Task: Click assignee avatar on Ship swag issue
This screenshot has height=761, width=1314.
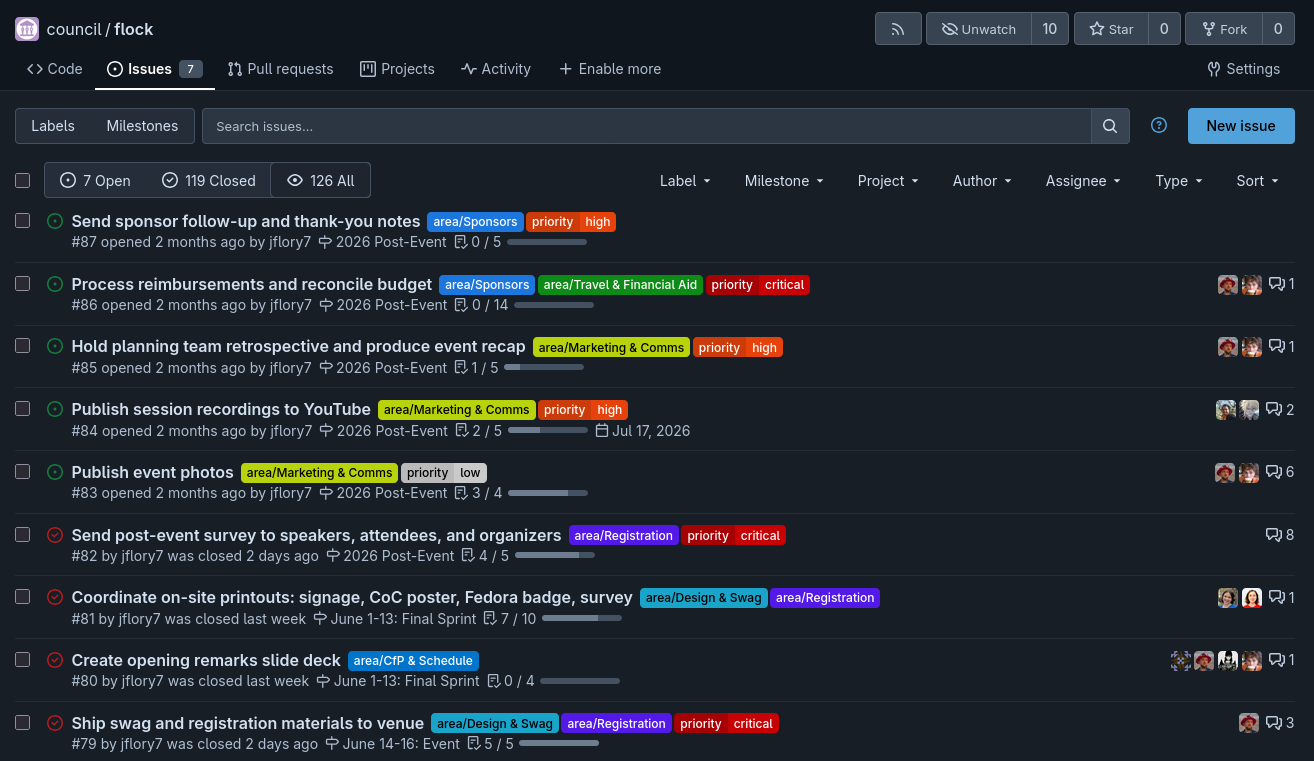Action: [1248, 723]
